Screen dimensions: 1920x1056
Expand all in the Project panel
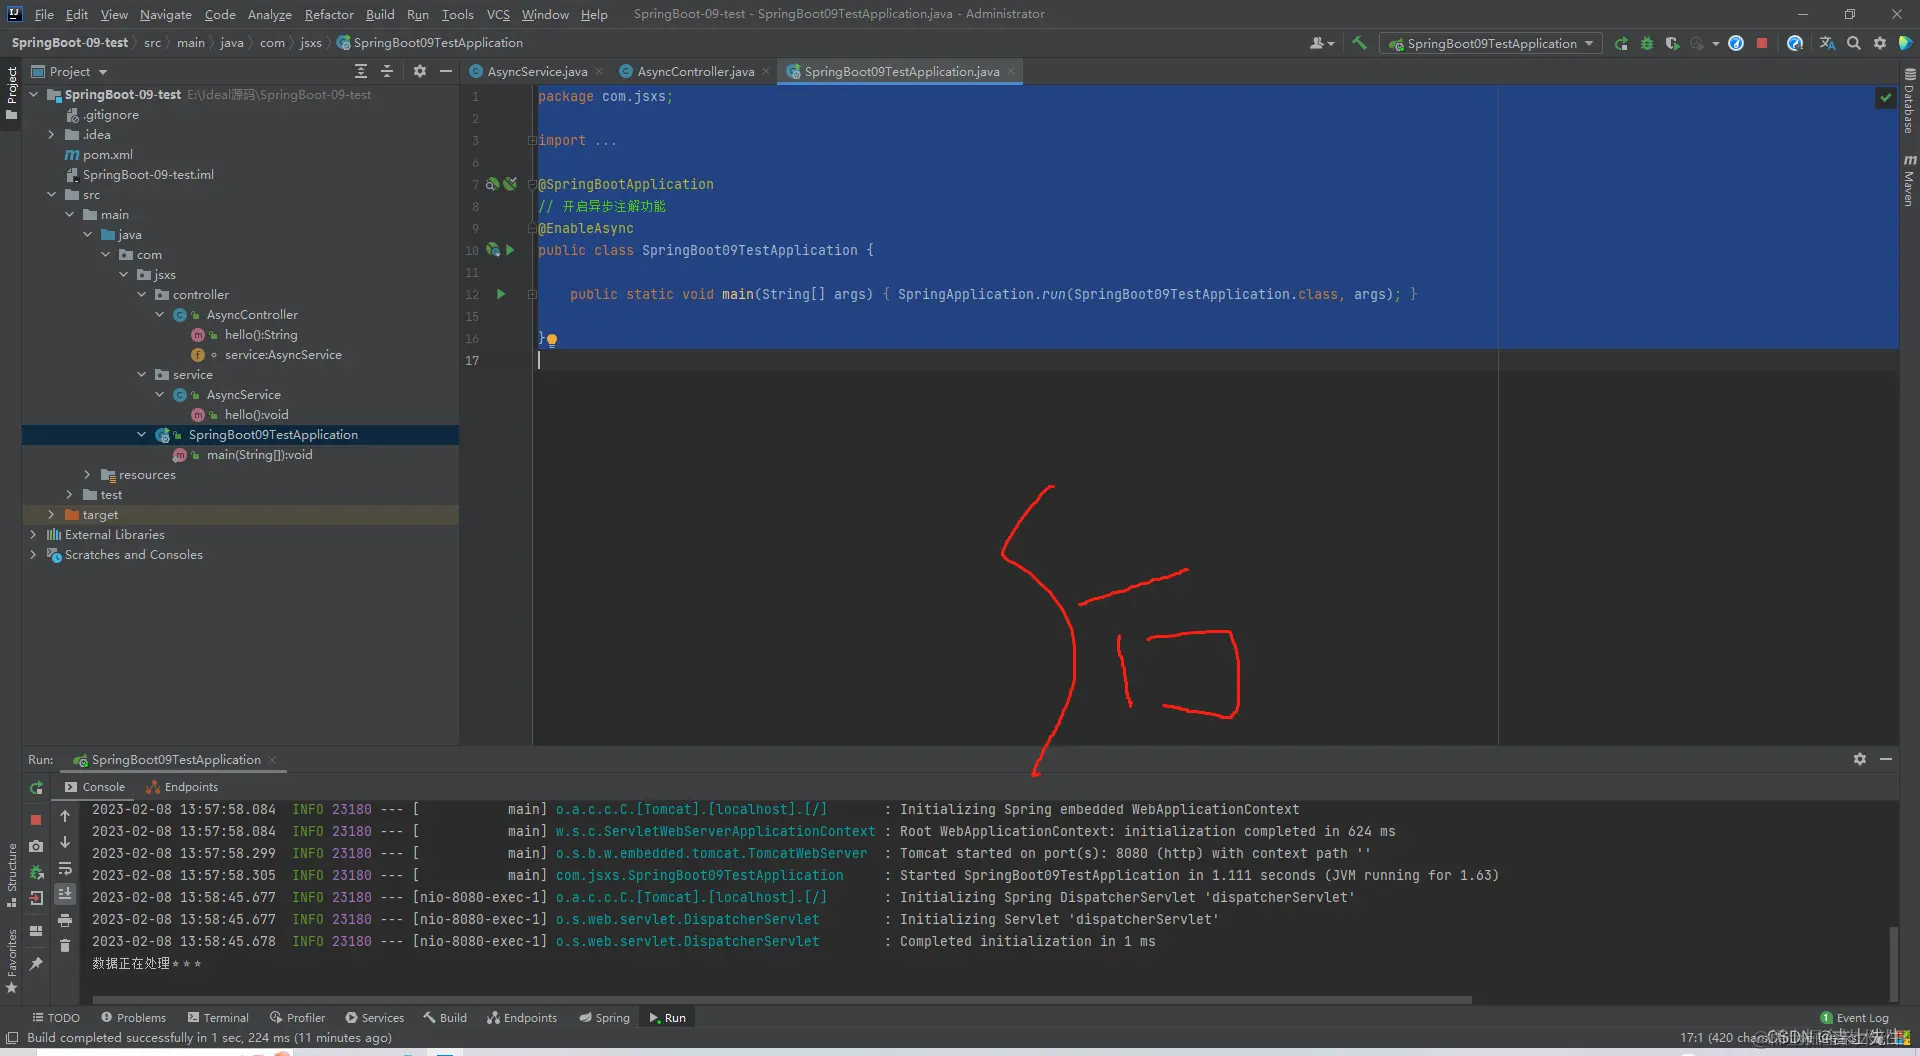tap(361, 71)
